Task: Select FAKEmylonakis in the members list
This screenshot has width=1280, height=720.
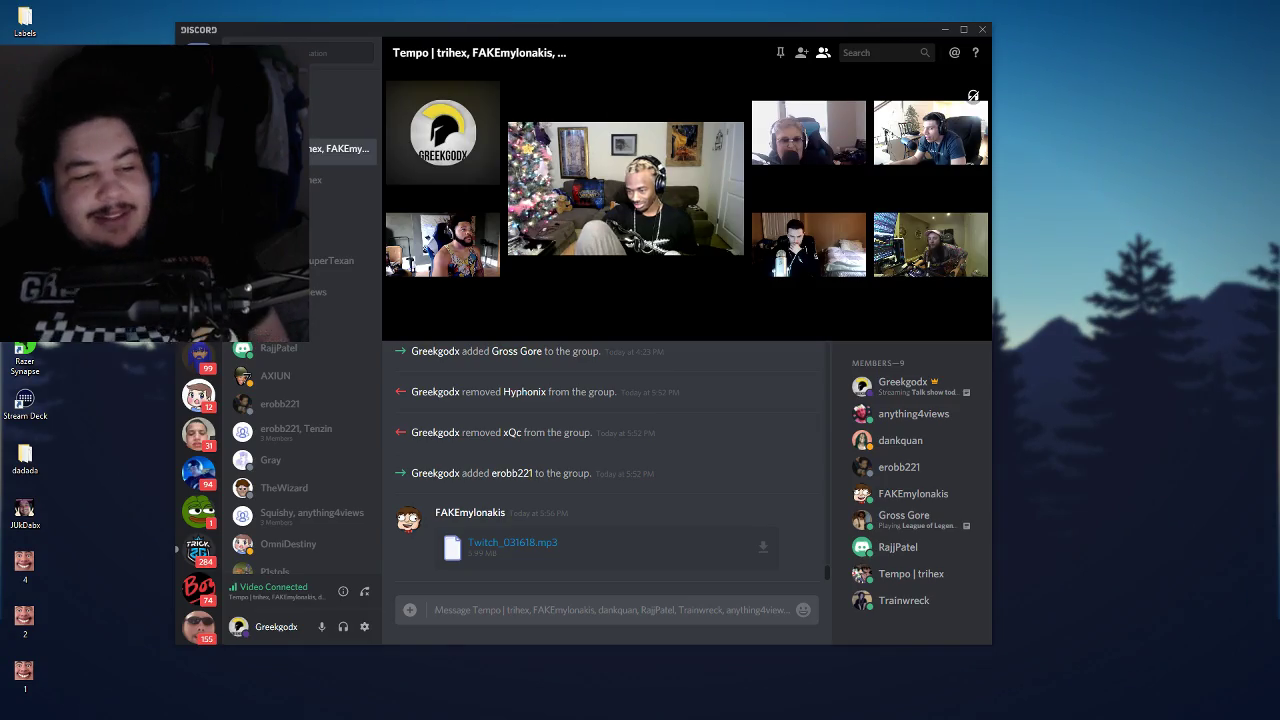Action: tap(912, 494)
